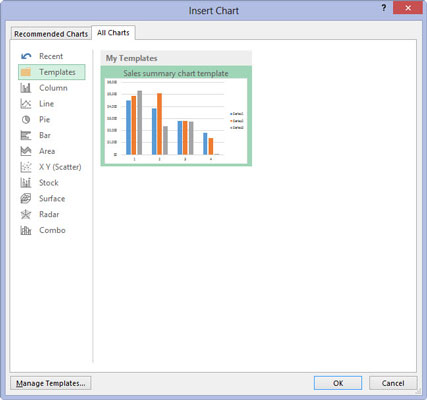Choose the Stock chart type label

(49, 183)
